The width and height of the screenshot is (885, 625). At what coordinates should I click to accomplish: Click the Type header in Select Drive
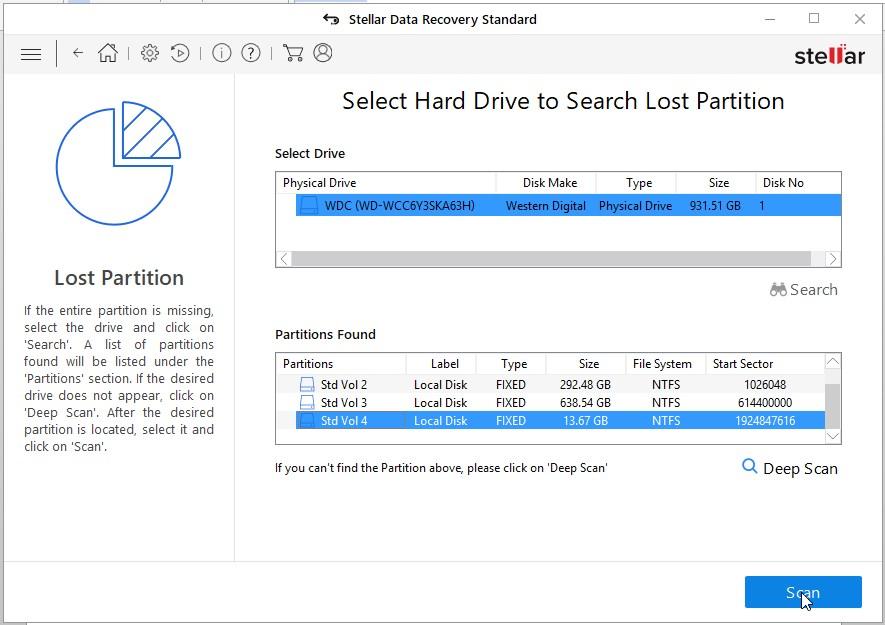636,183
